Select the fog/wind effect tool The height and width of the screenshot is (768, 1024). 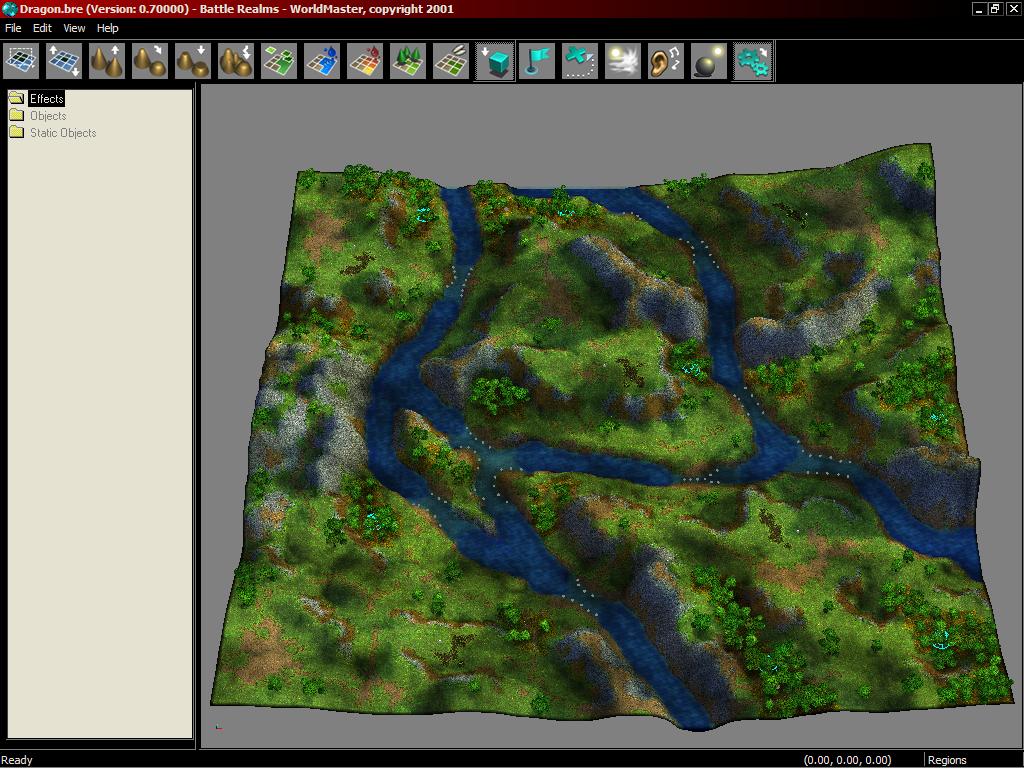(623, 61)
